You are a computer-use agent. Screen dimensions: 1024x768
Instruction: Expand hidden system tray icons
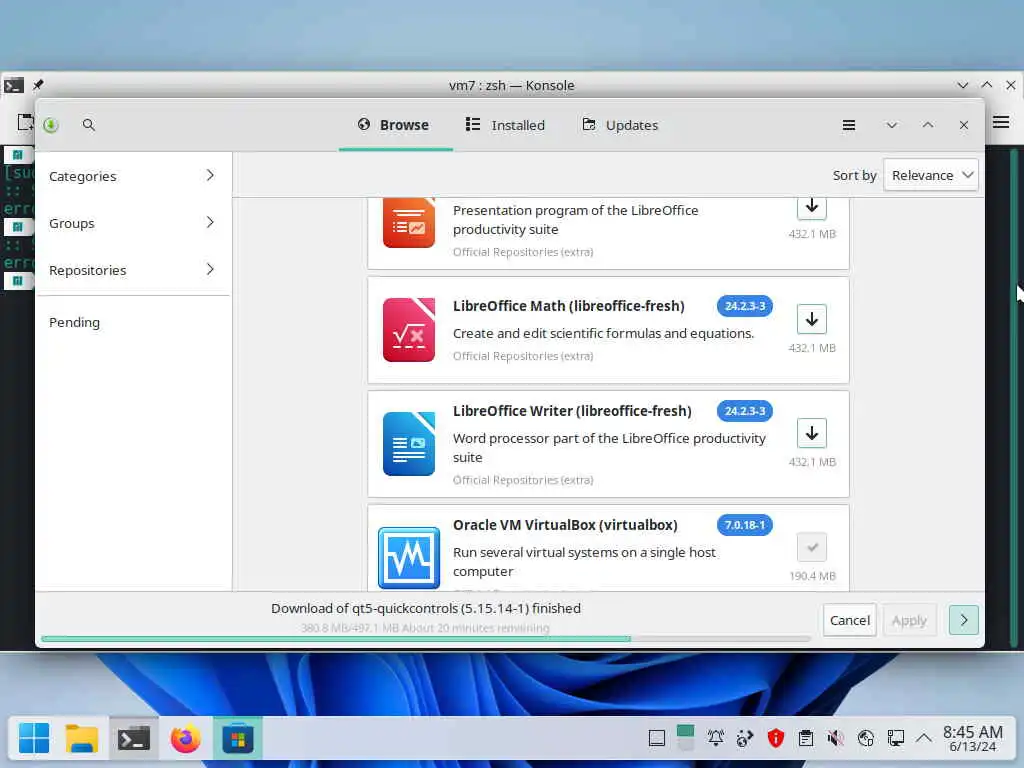923,738
